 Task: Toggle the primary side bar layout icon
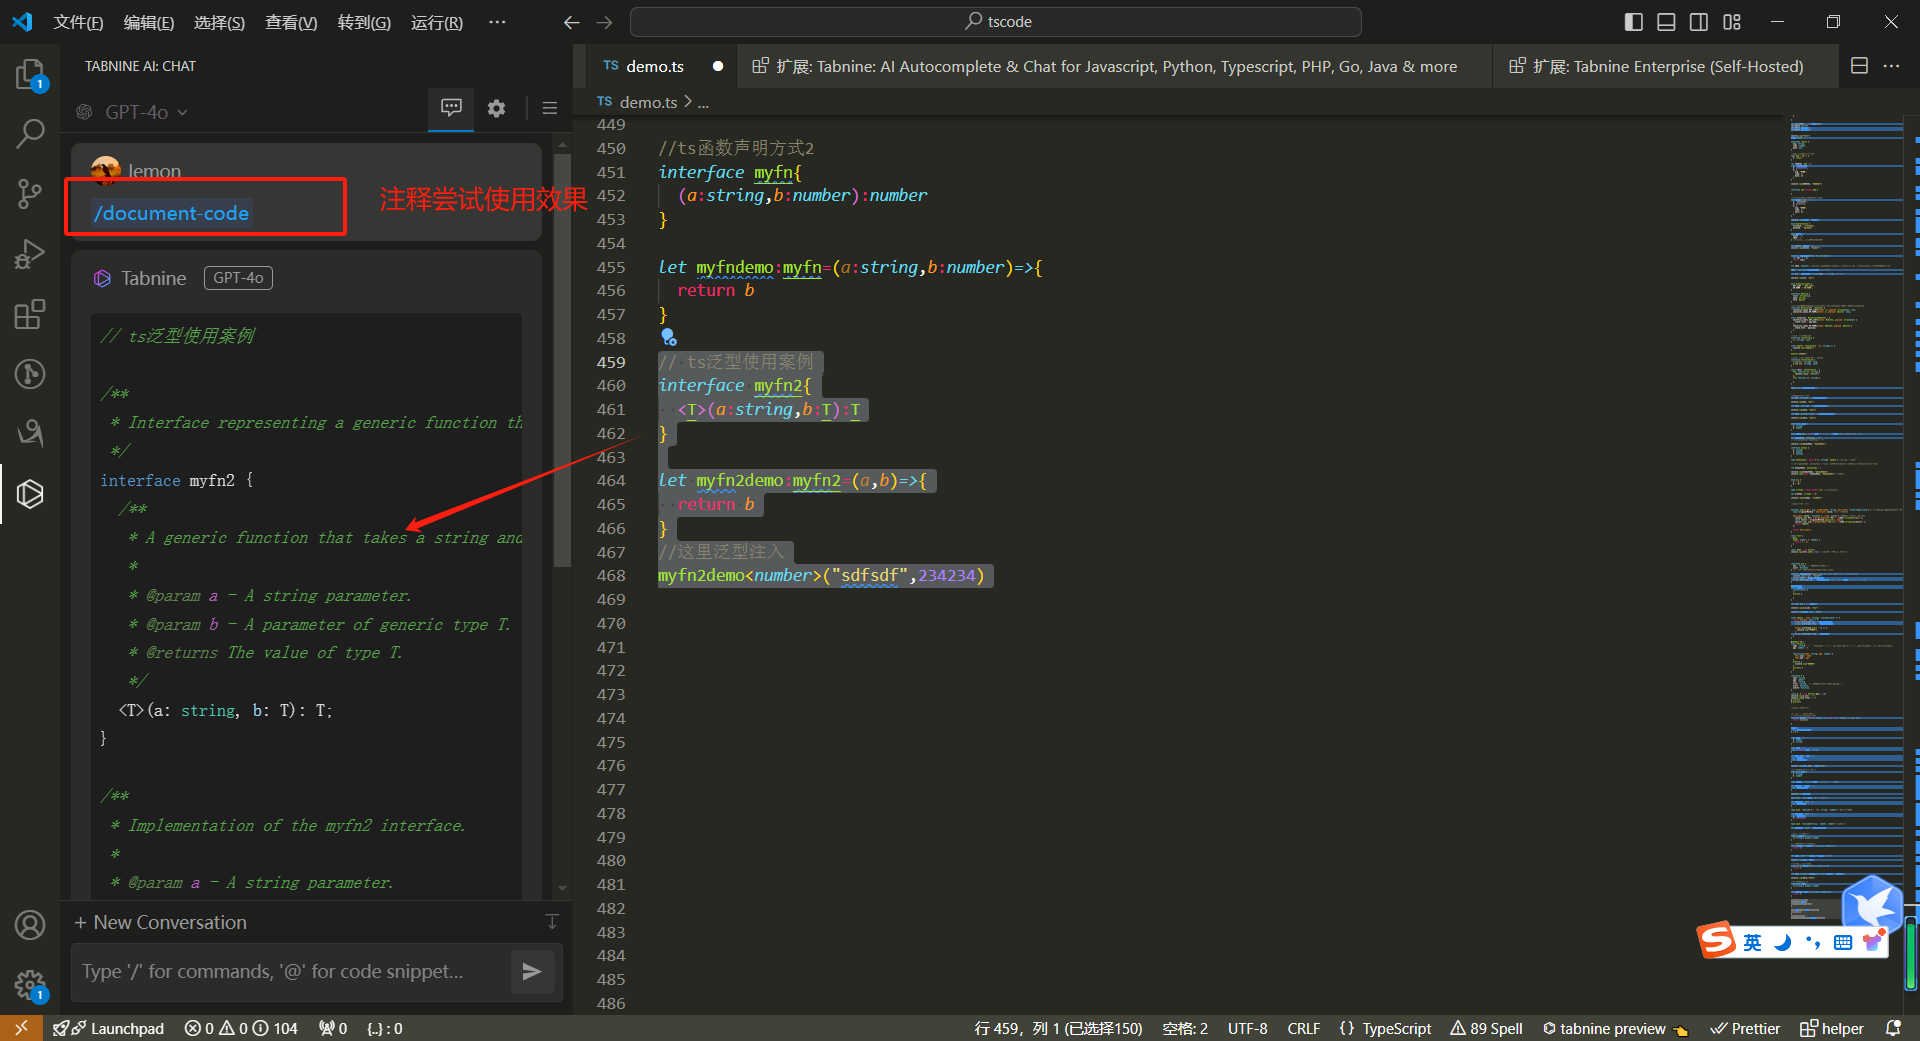[1634, 22]
